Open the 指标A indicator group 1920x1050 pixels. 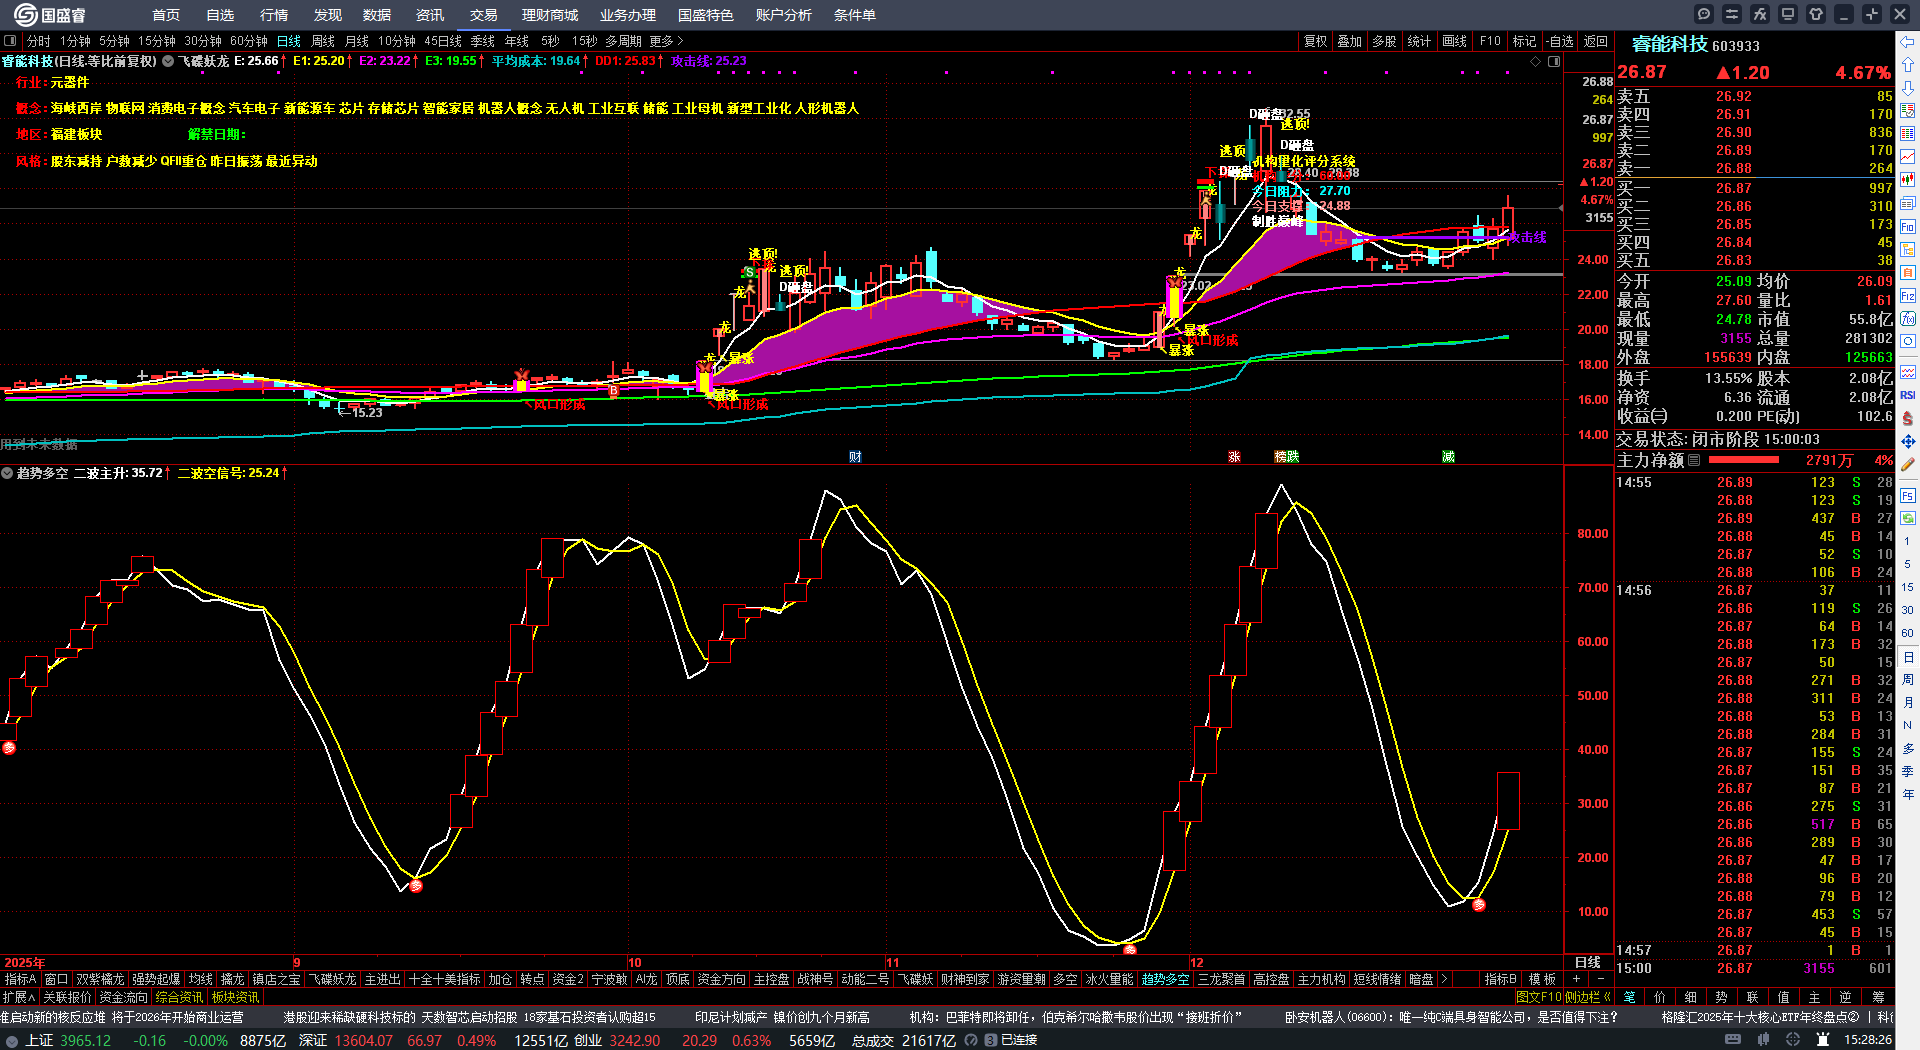(21, 979)
